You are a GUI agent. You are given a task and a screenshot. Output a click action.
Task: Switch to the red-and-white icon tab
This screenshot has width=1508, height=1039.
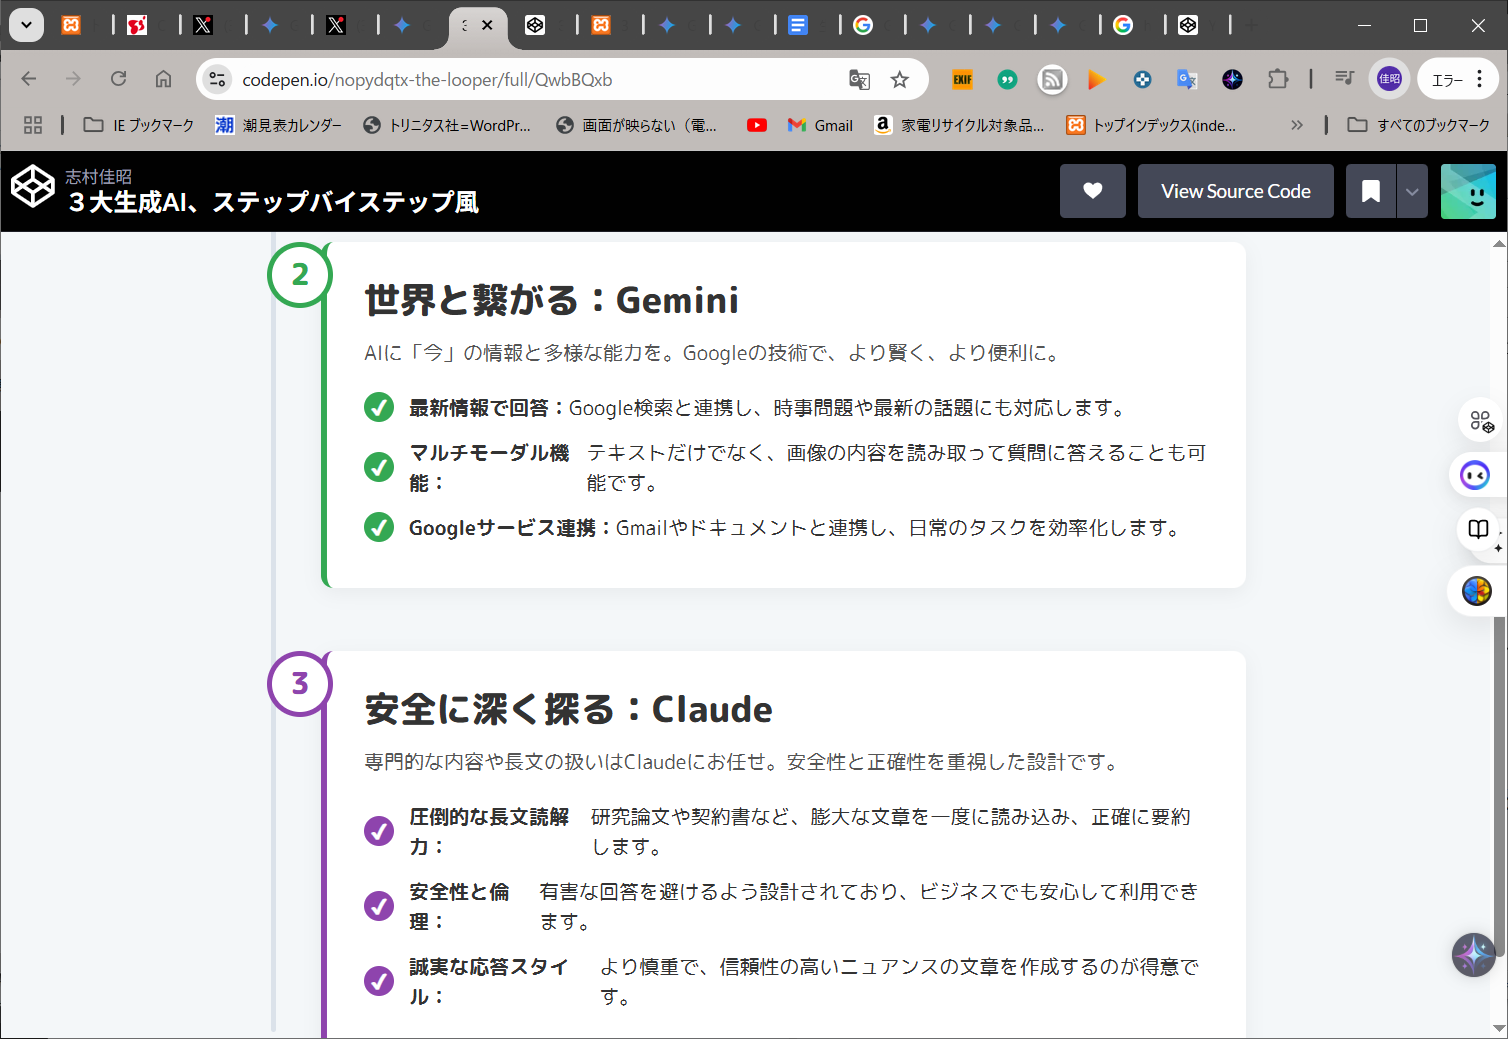click(x=137, y=25)
